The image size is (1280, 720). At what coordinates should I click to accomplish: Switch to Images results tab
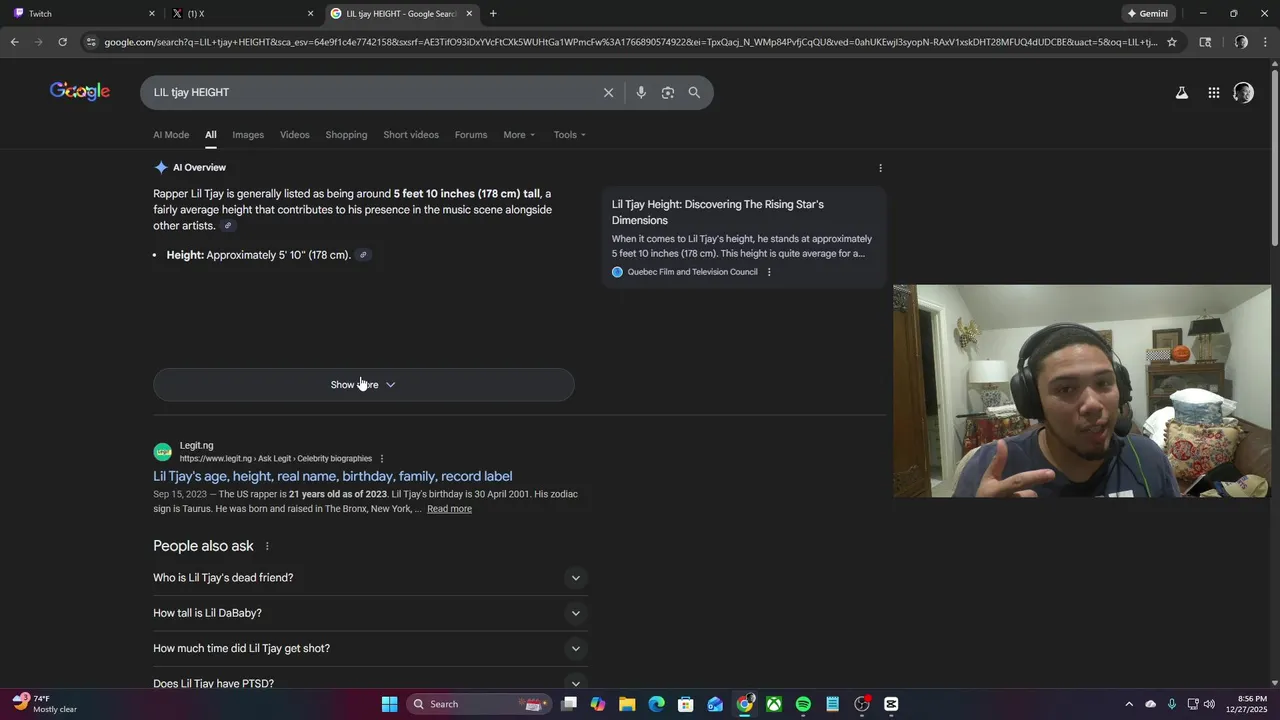[x=248, y=135]
